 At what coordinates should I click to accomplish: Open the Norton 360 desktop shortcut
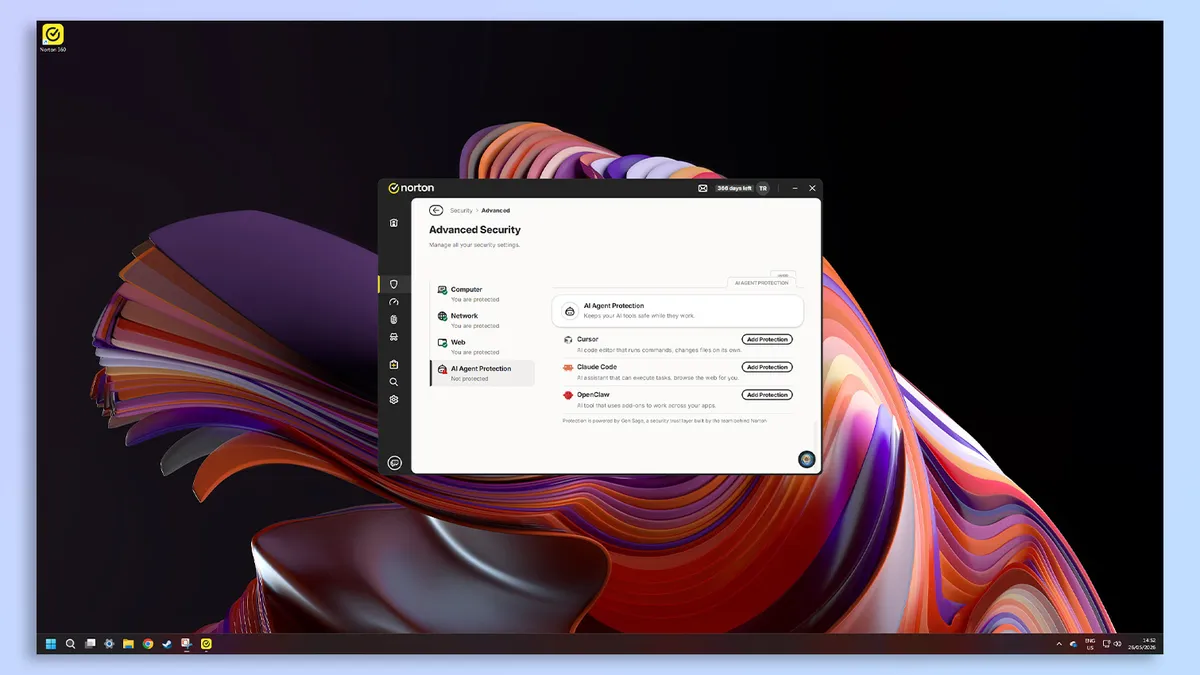(54, 38)
